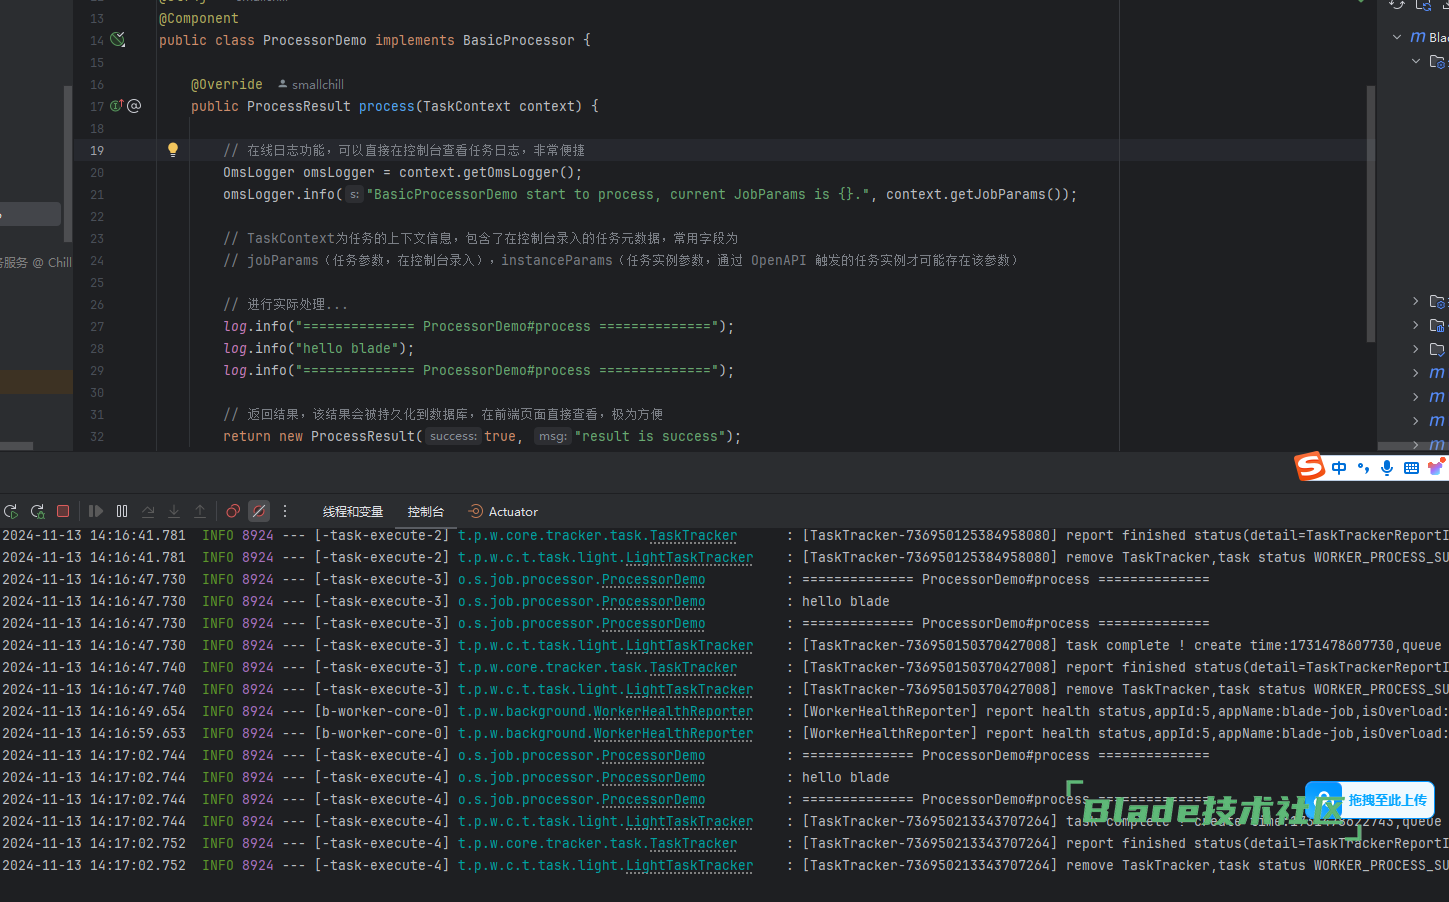
Task: Click the microphone voice input icon
Action: tap(1387, 468)
